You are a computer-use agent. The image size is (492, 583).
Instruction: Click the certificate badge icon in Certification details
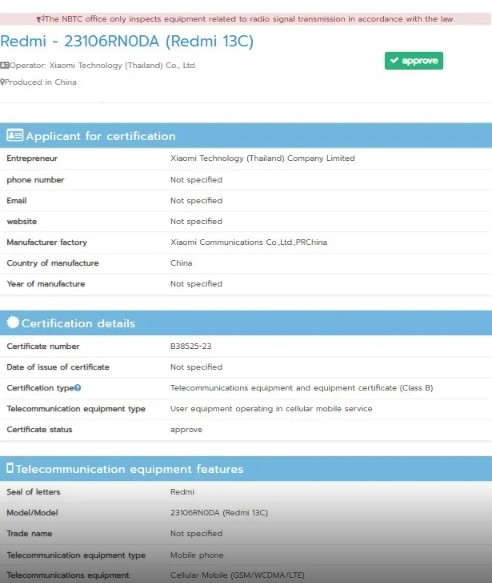click(x=13, y=322)
